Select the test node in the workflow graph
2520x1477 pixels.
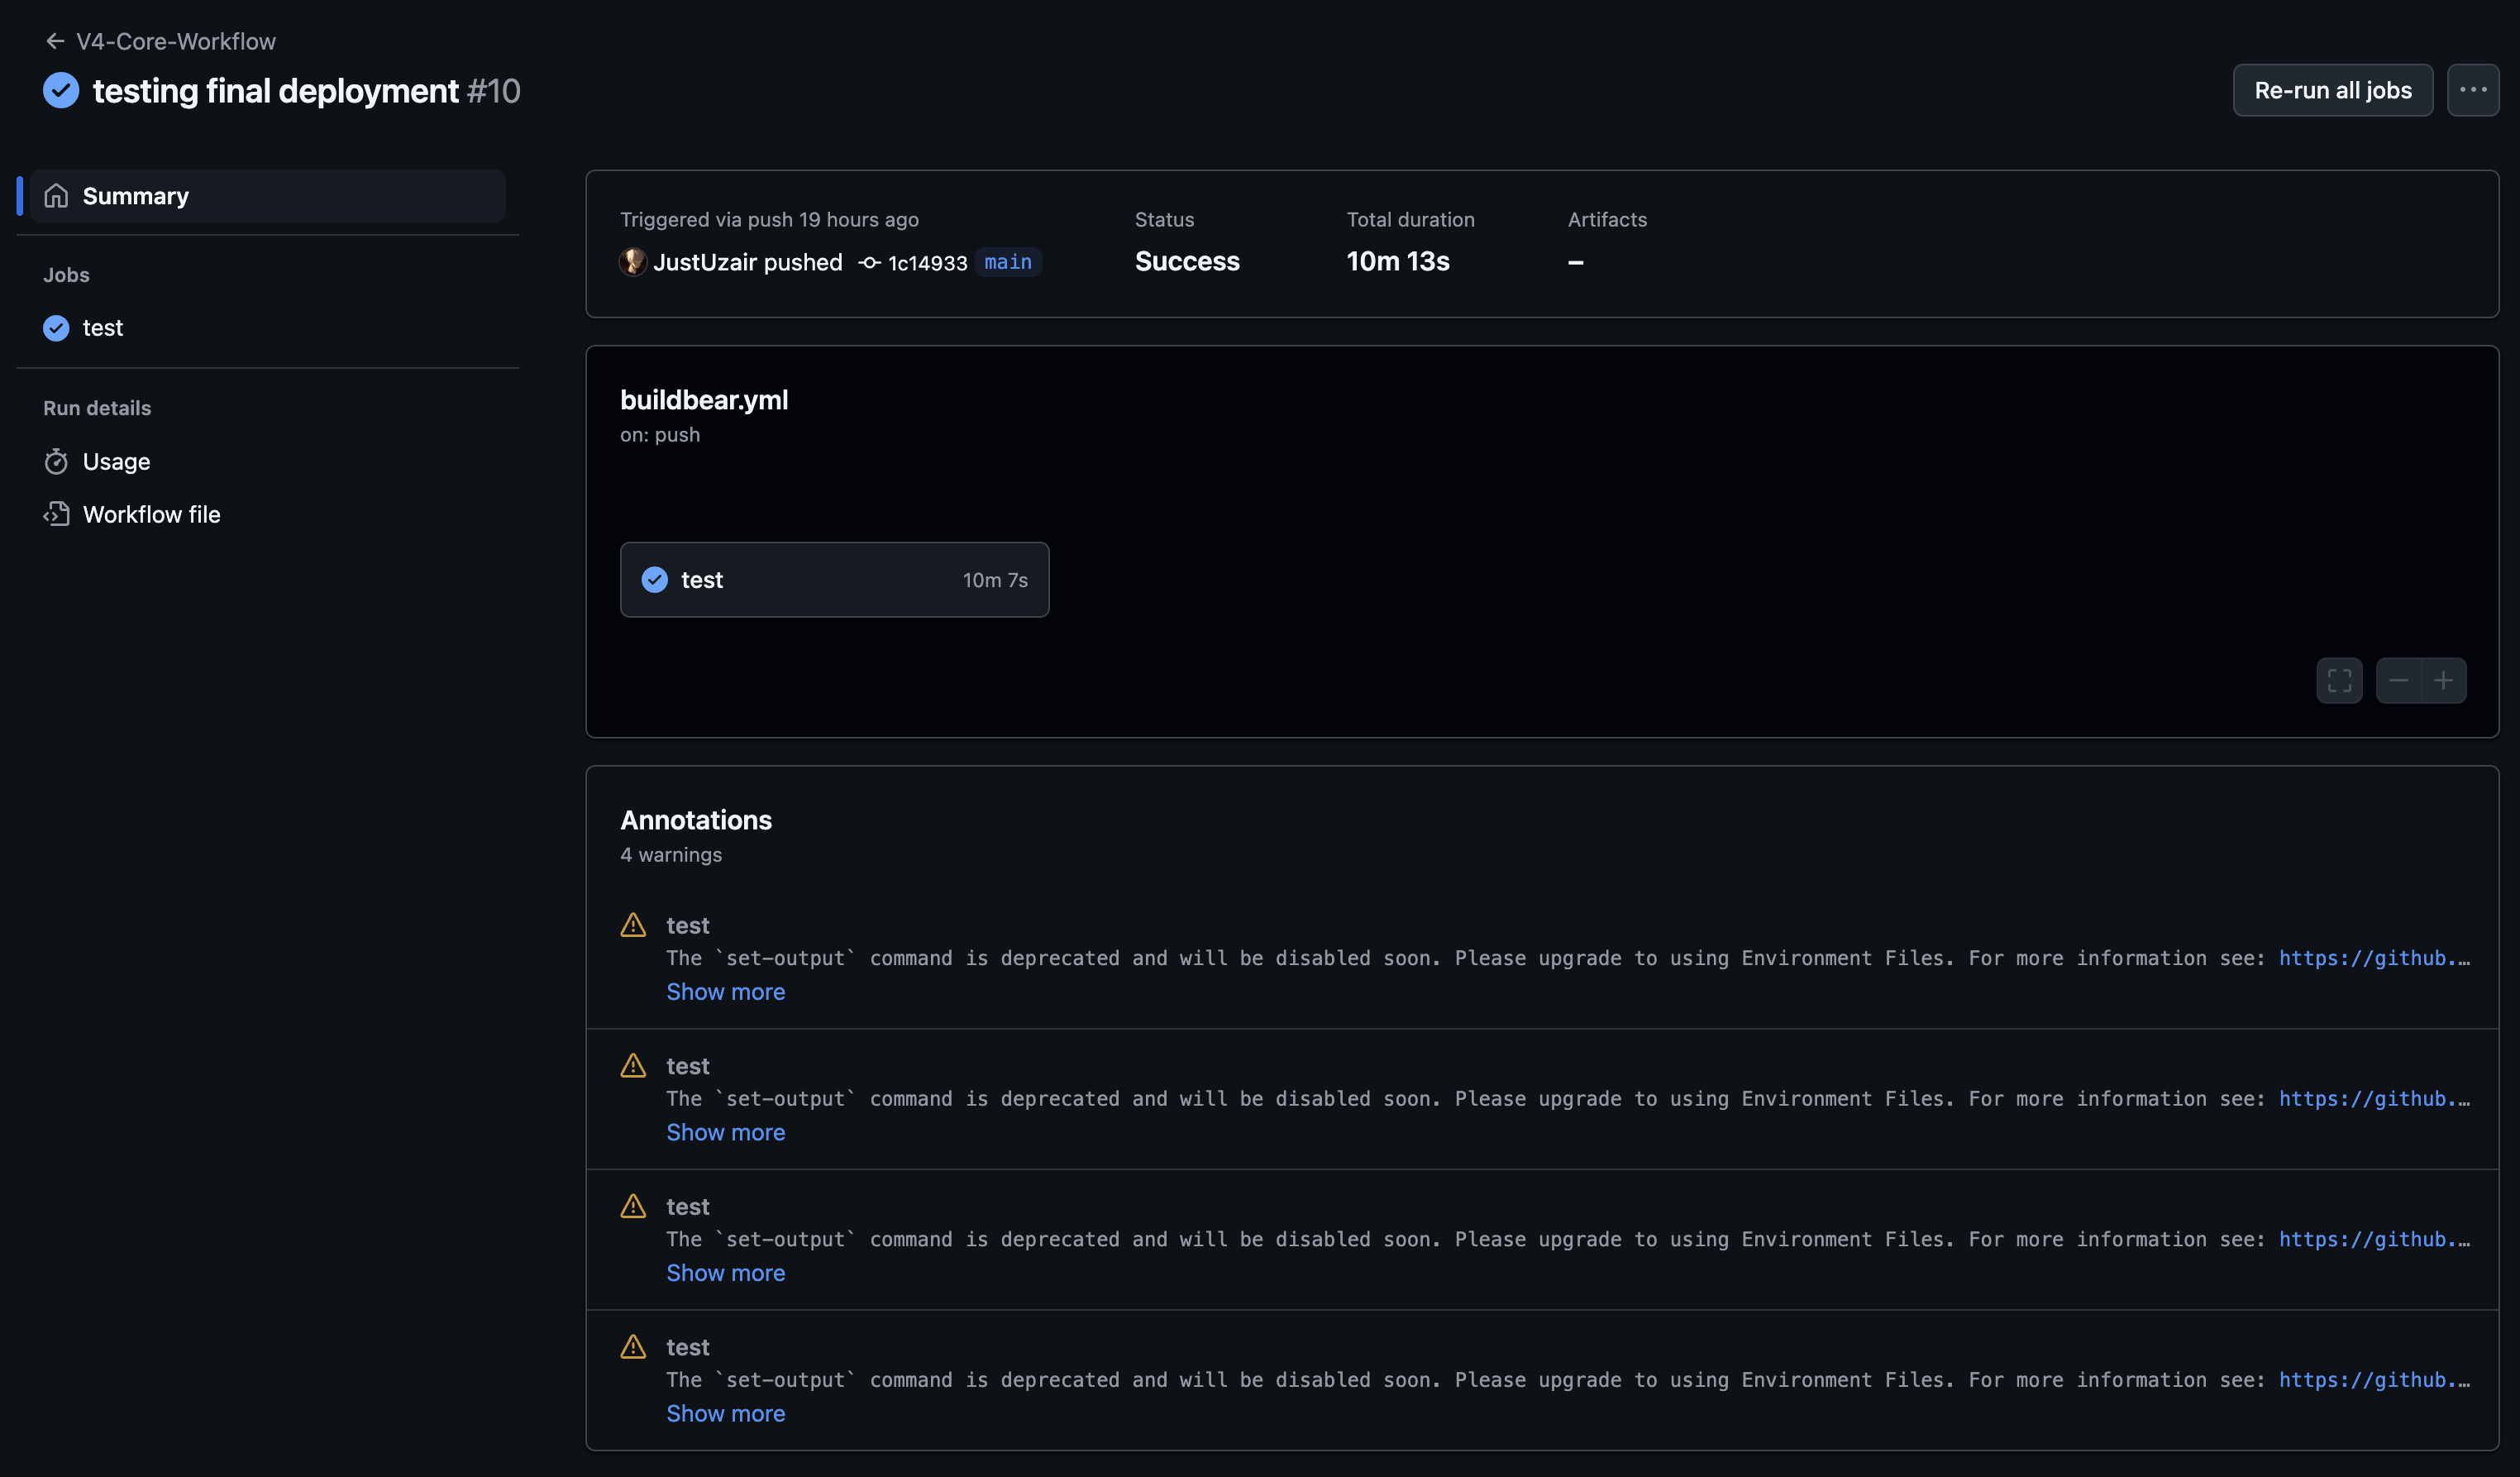[x=834, y=579]
